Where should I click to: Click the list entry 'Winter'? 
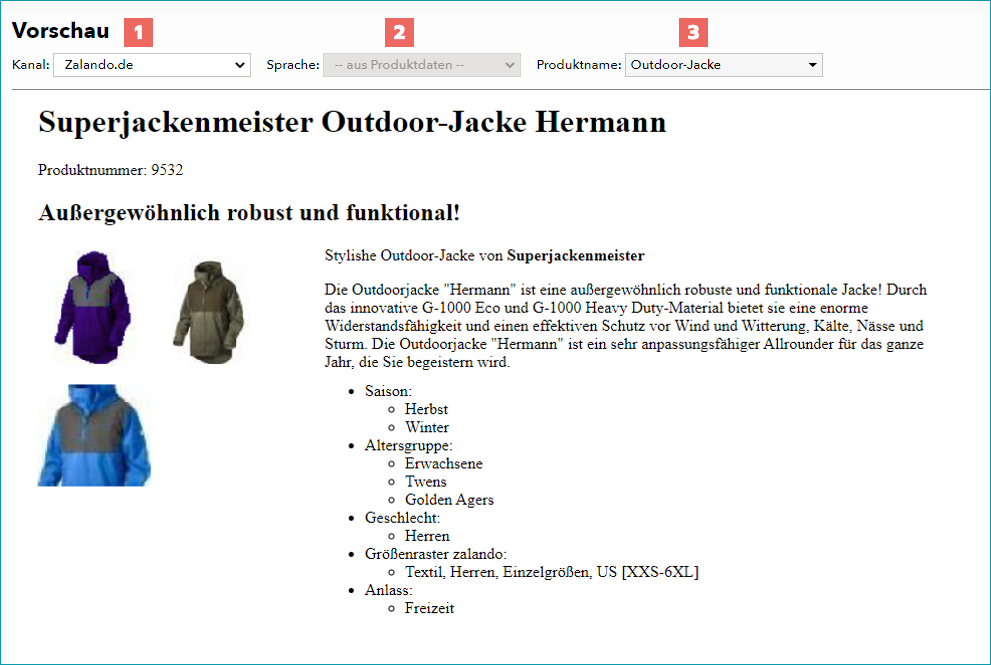coord(427,427)
